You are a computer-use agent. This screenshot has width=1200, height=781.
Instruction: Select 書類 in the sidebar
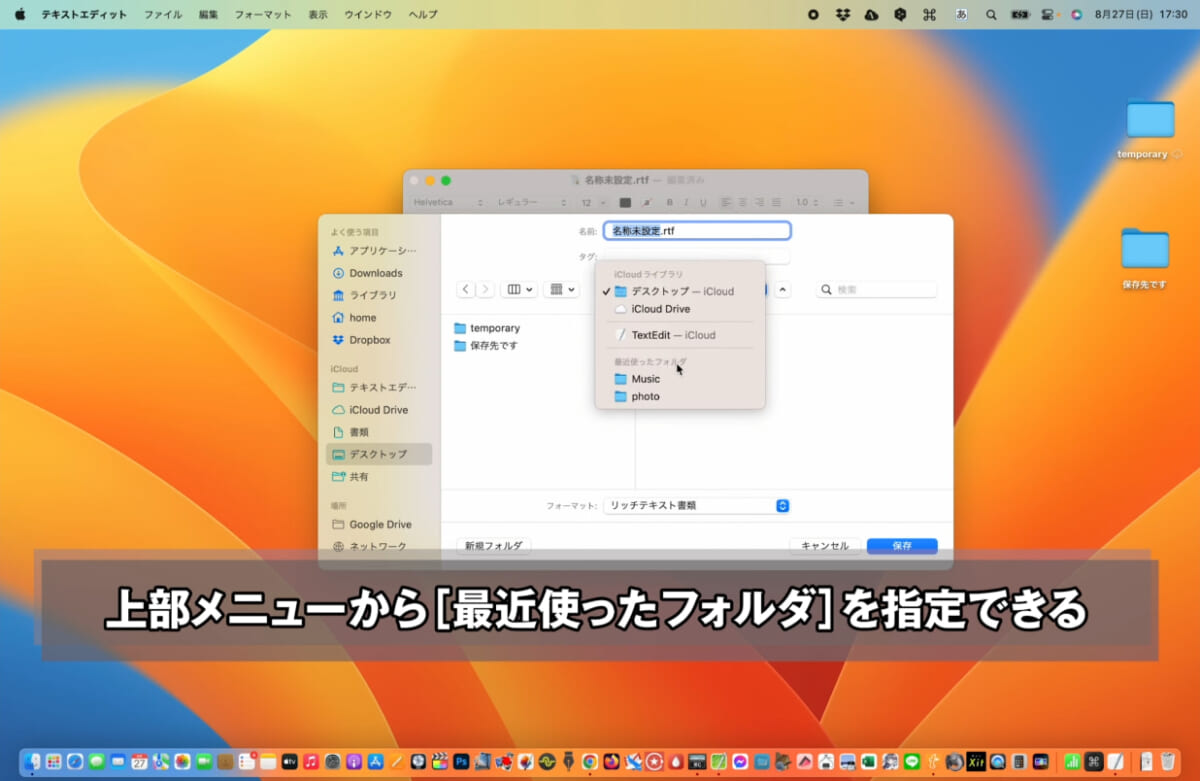coord(379,432)
